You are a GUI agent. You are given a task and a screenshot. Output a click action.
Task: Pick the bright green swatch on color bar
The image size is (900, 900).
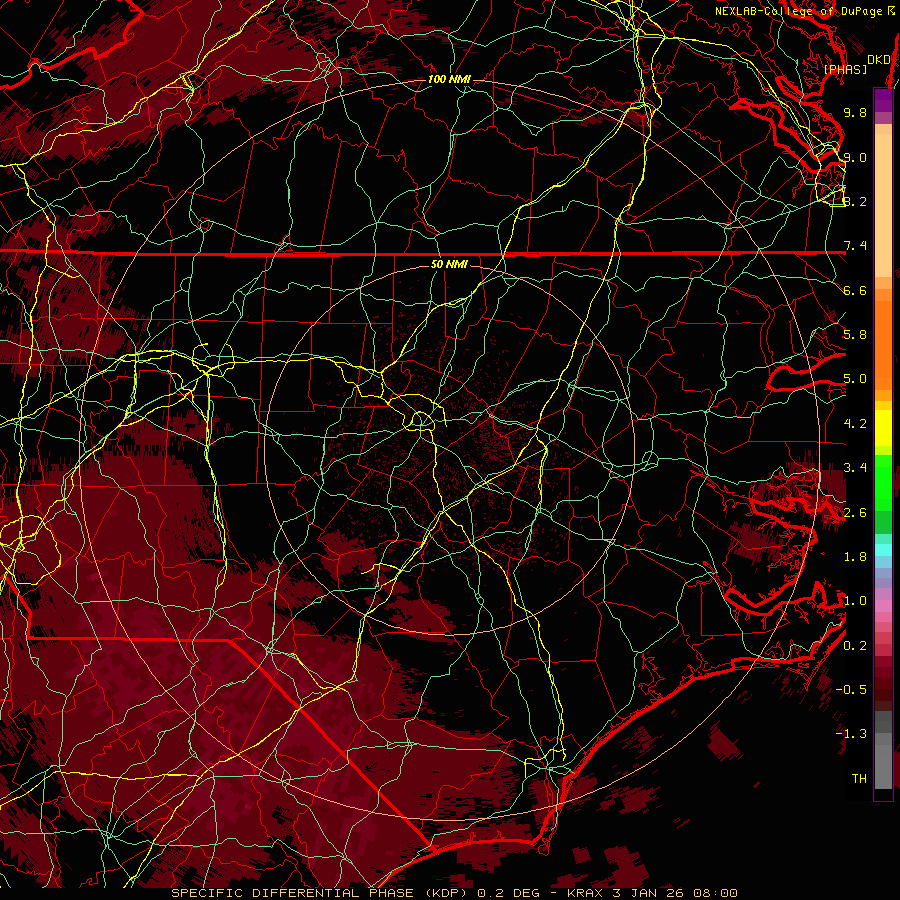point(883,483)
